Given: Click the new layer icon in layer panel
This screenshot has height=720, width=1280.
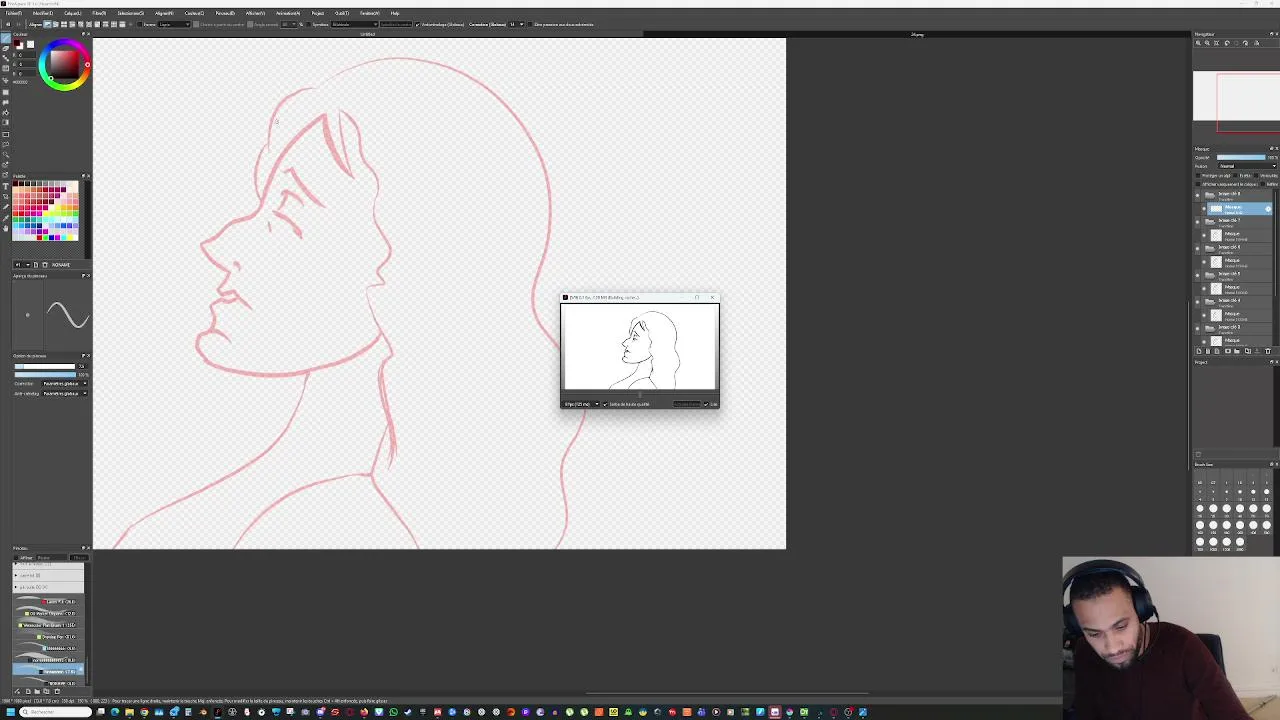Looking at the screenshot, I should click(1199, 351).
